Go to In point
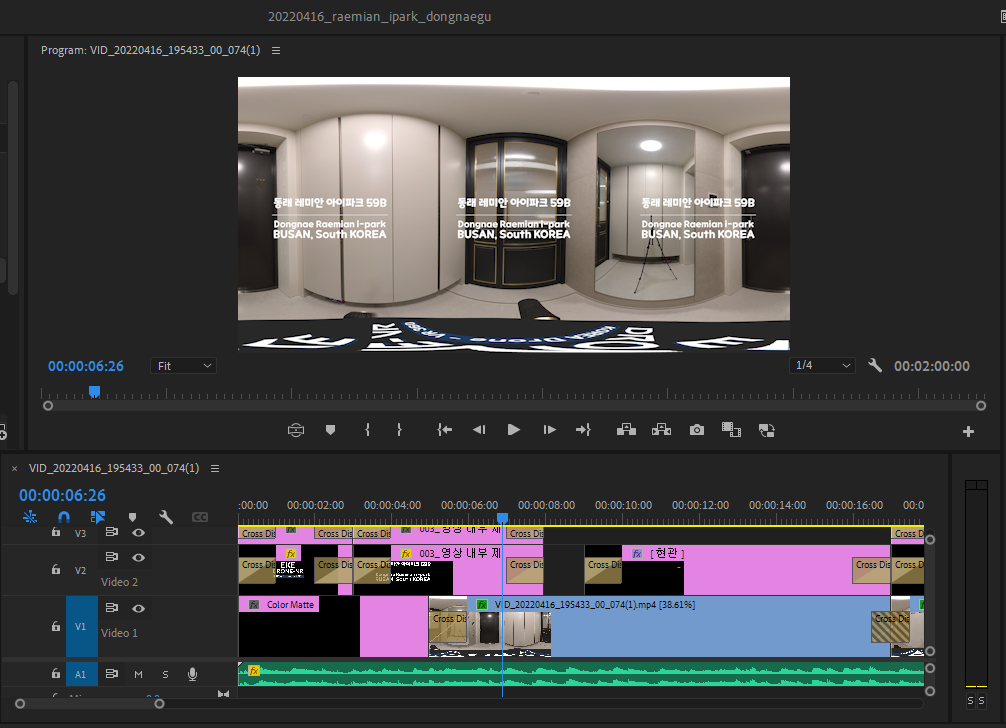1006x728 pixels. coord(445,430)
